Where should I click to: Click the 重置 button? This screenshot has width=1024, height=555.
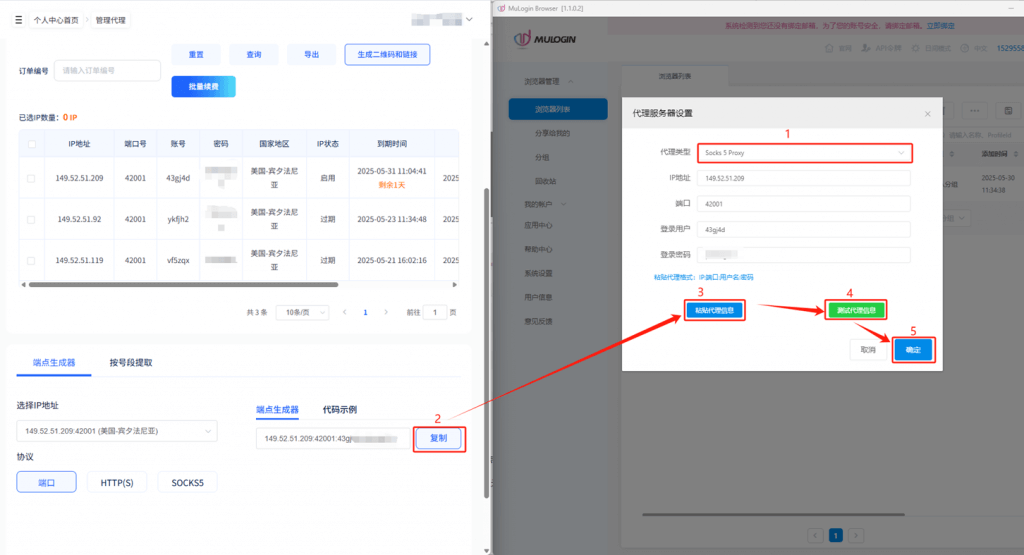196,54
